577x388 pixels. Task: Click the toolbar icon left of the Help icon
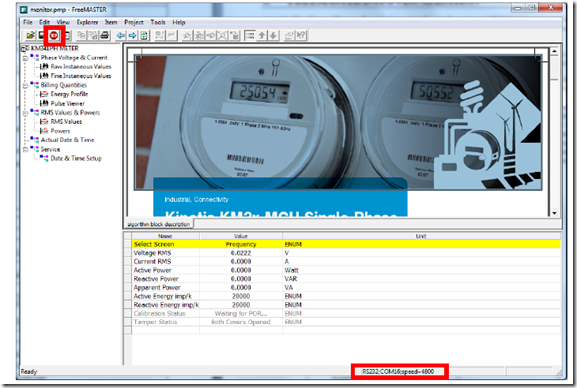[289, 36]
